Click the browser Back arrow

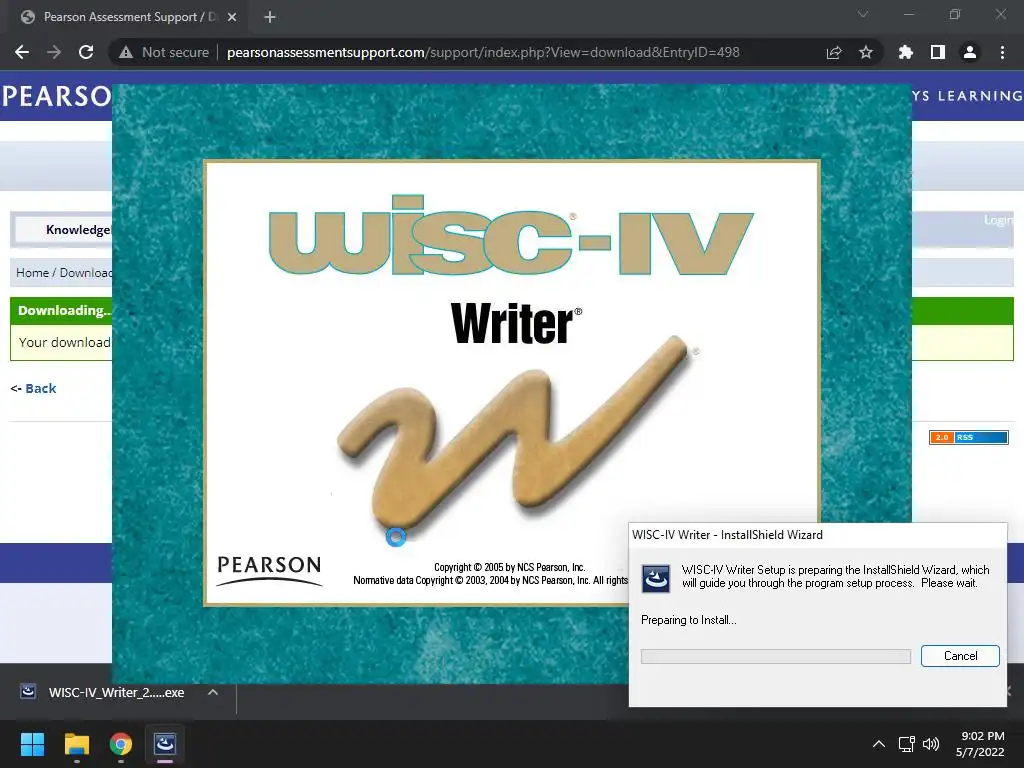[22, 52]
